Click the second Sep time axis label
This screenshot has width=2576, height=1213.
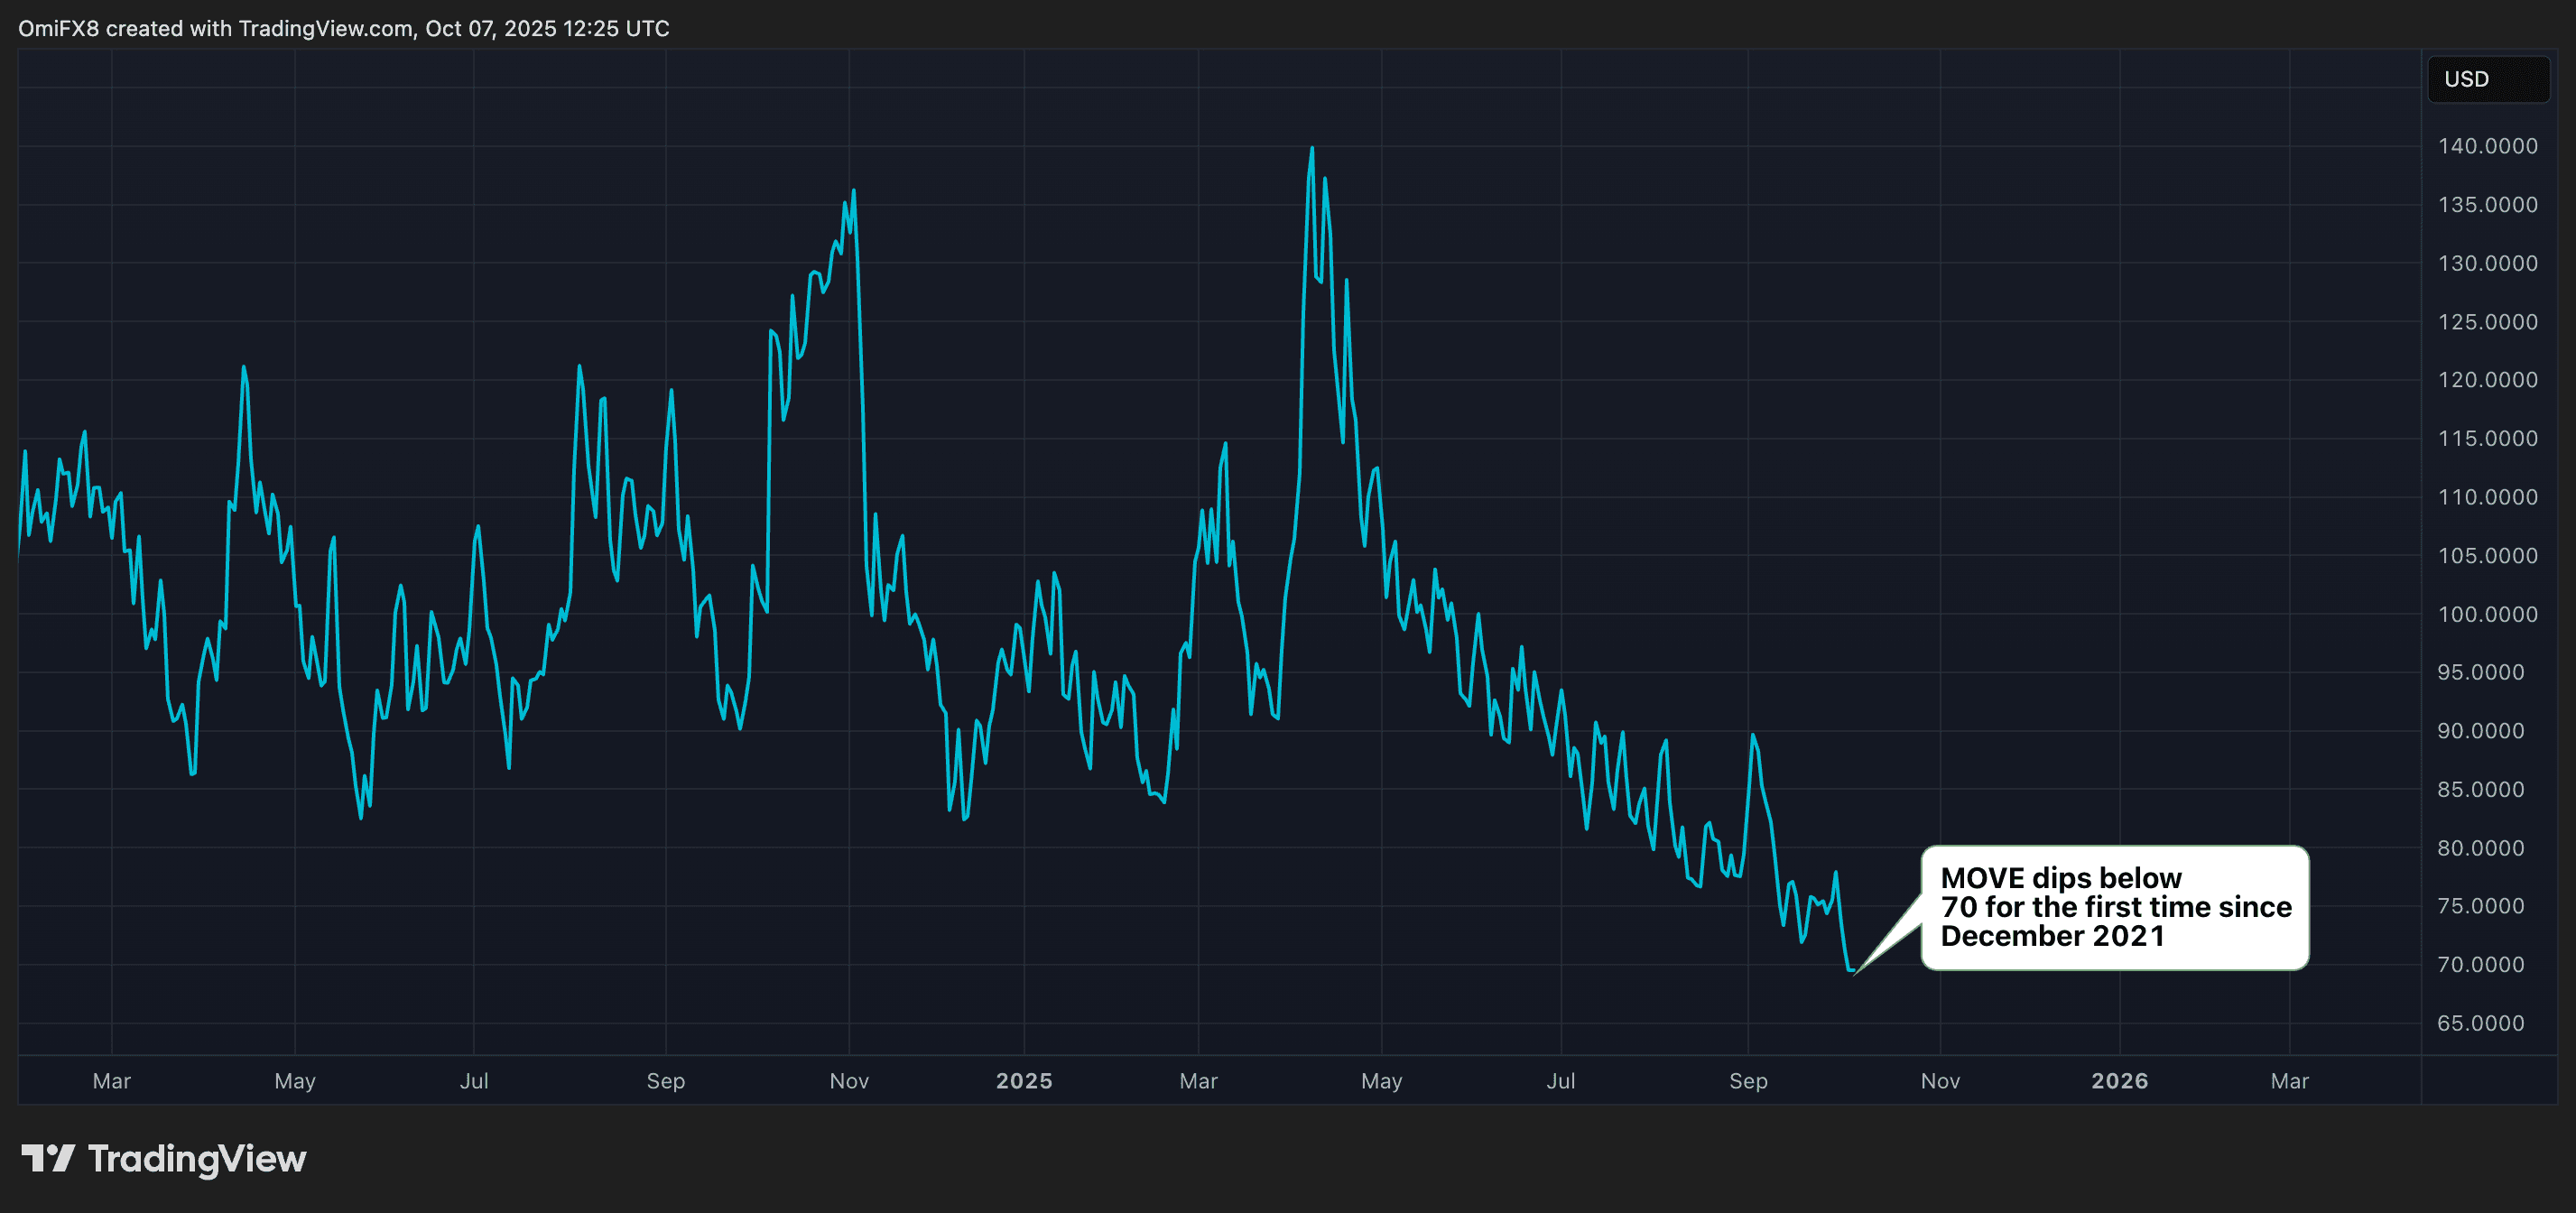pyautogui.click(x=1748, y=1081)
